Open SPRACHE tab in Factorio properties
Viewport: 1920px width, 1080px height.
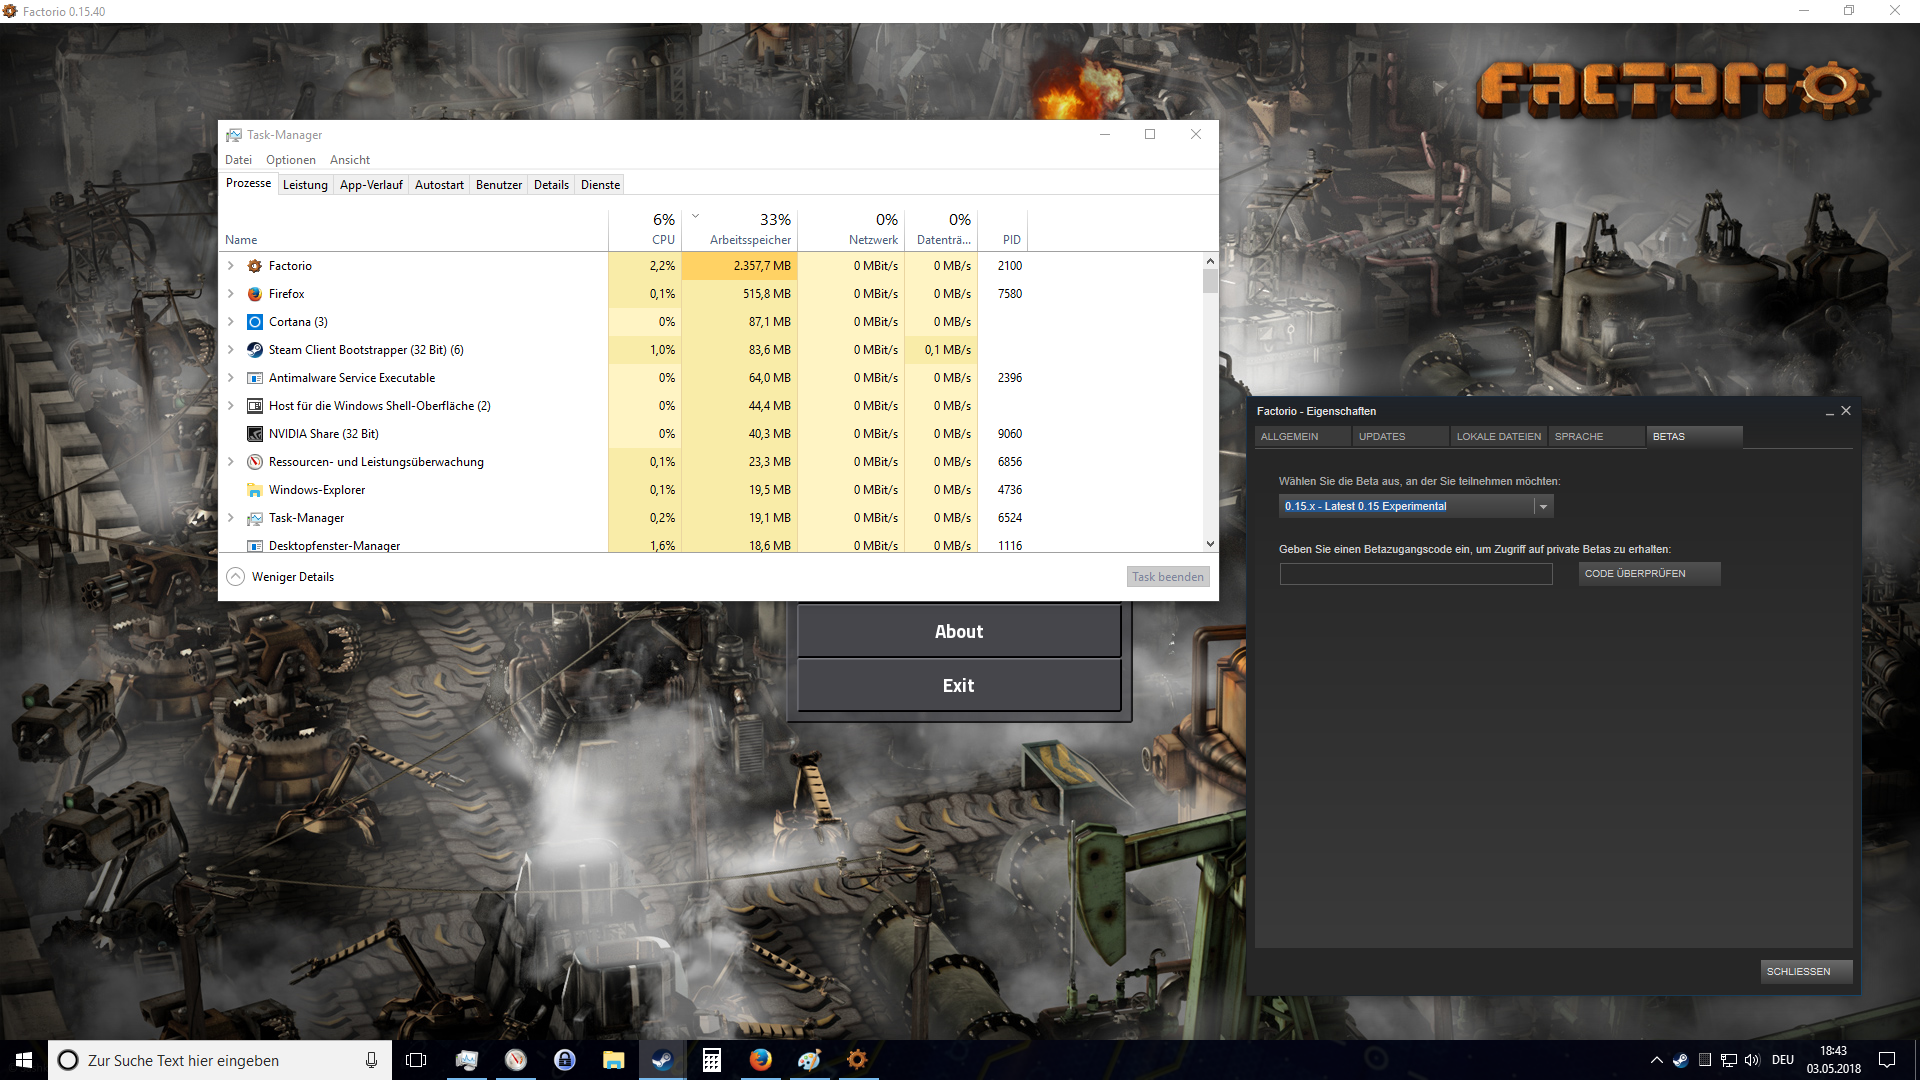1596,437
